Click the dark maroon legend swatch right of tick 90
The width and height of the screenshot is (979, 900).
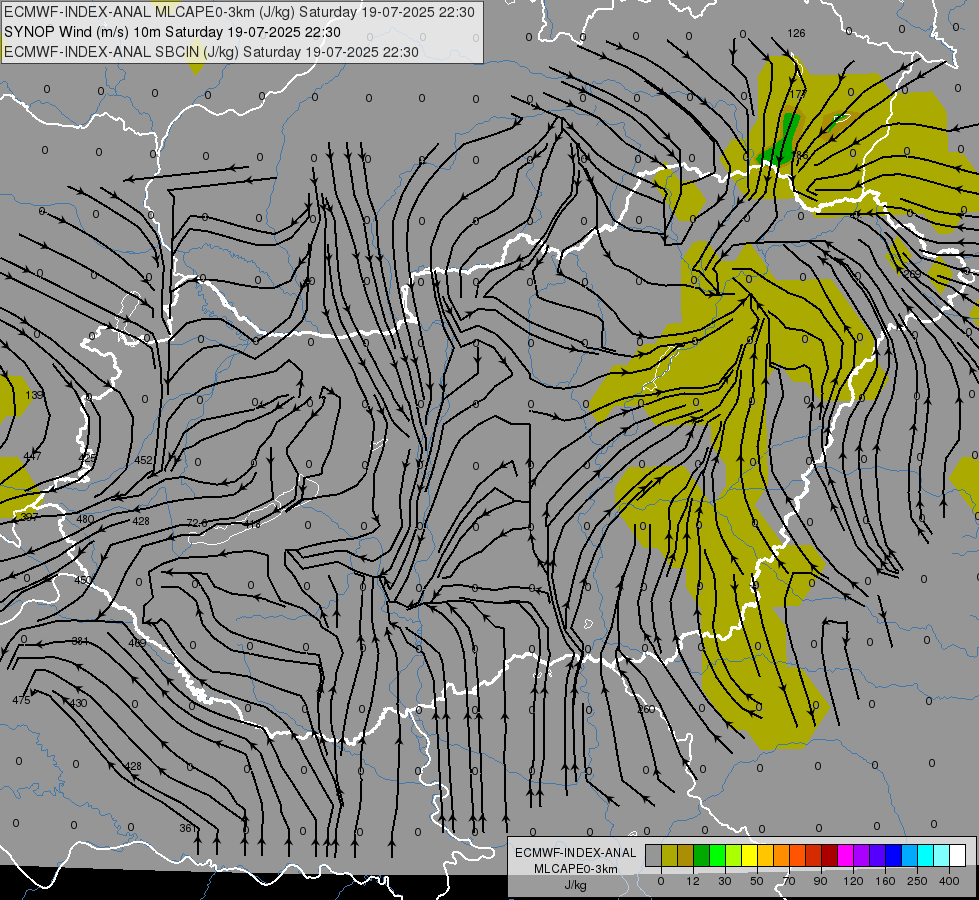click(830, 855)
